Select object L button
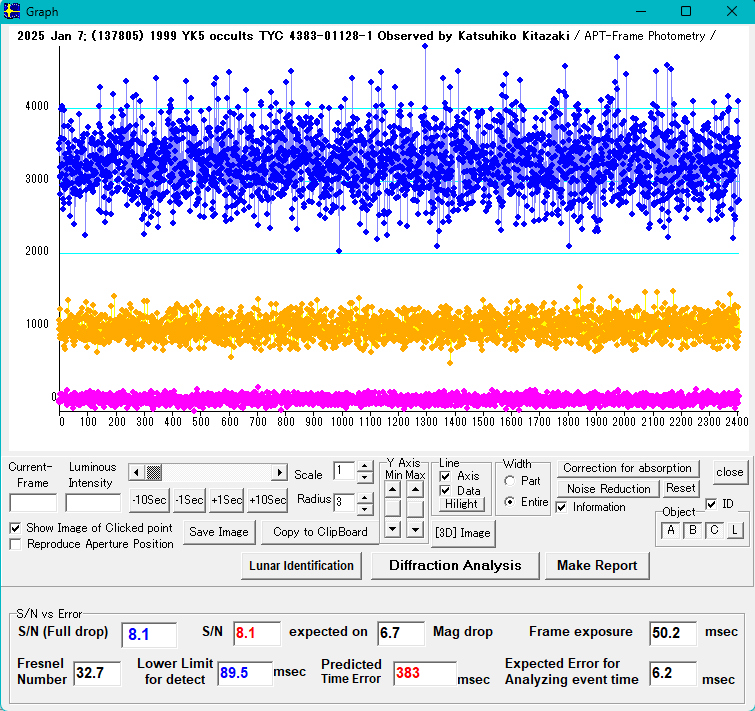 733,530
